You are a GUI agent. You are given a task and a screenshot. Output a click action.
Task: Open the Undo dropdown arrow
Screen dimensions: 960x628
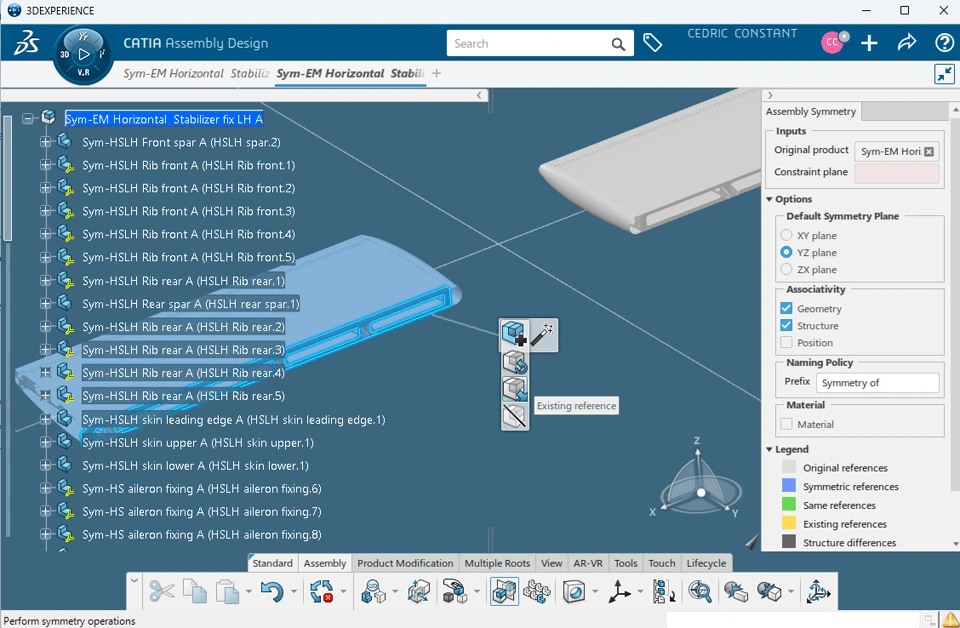(294, 592)
